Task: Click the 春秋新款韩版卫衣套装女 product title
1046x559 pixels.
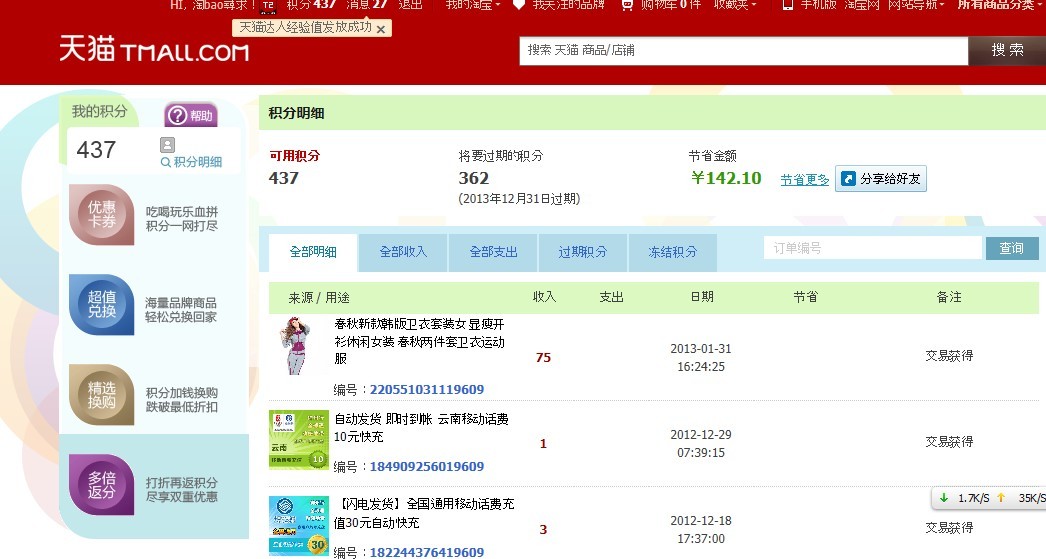Action: (x=420, y=342)
